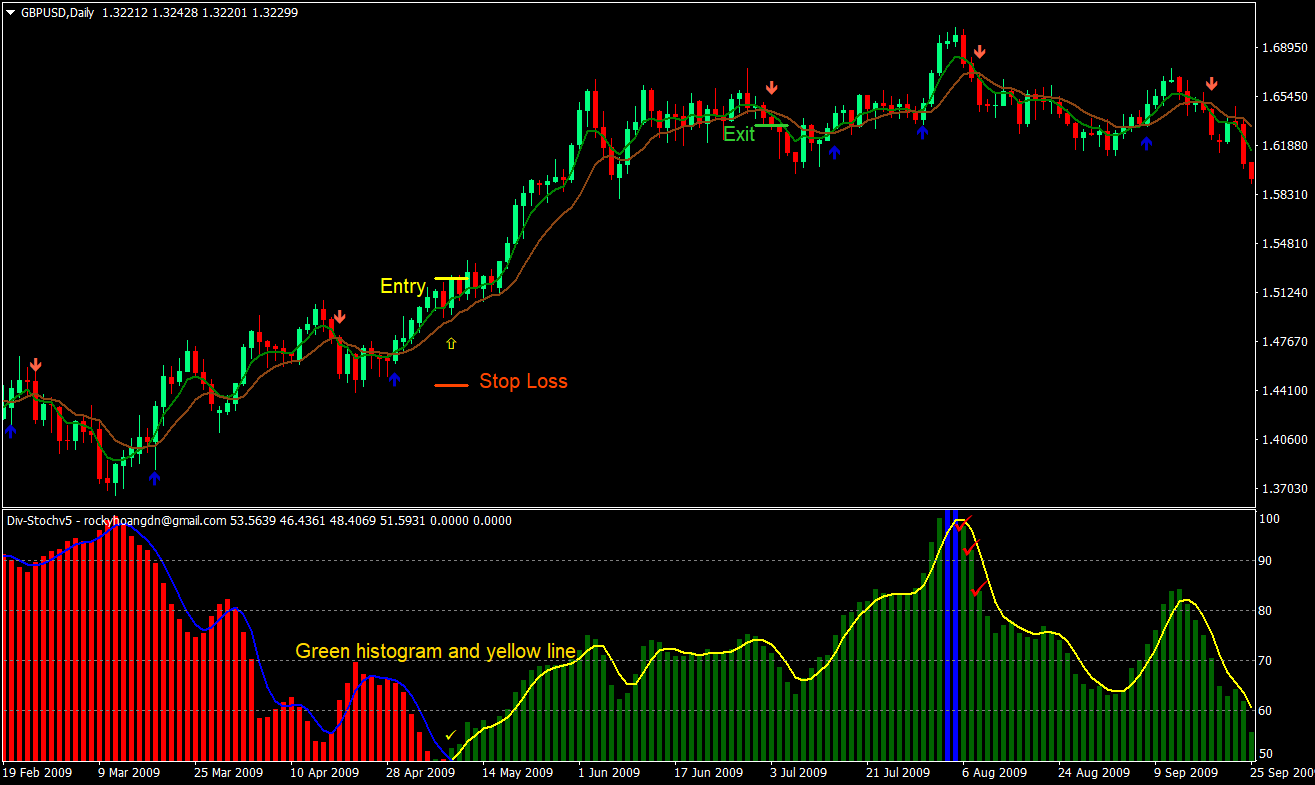
Task: Click the blue up arrow near 3 Jul 2009
Action: [x=836, y=150]
